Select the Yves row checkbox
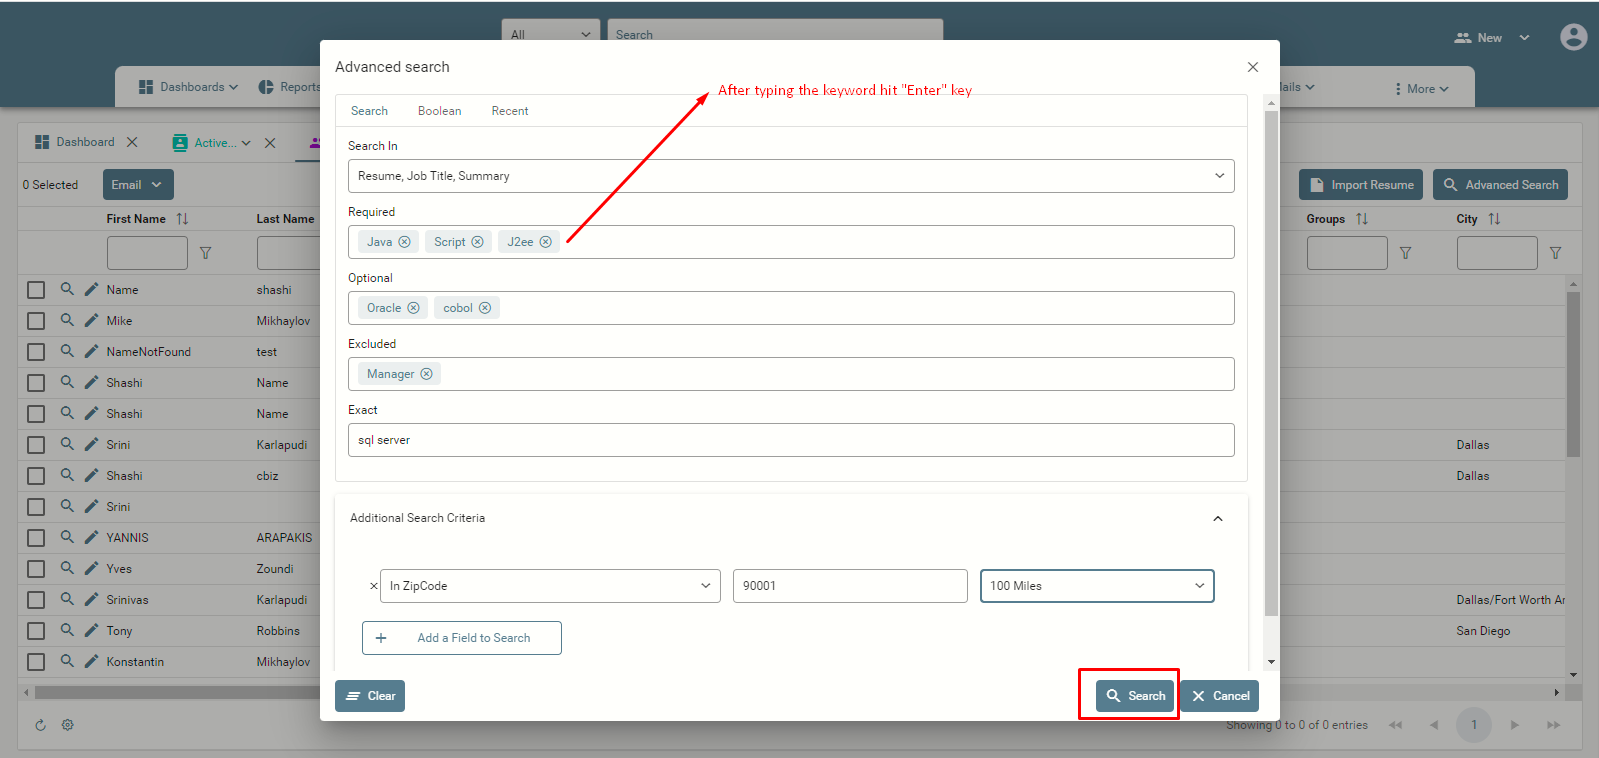The height and width of the screenshot is (758, 1599). 36,569
